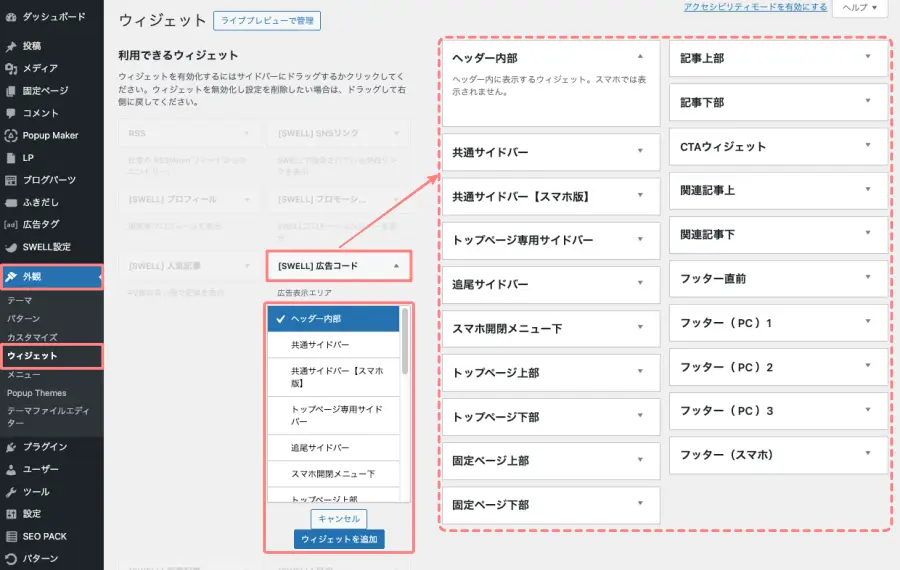The height and width of the screenshot is (570, 900).
Task: Expand the 固定ページ下部 area
Action: [640, 503]
